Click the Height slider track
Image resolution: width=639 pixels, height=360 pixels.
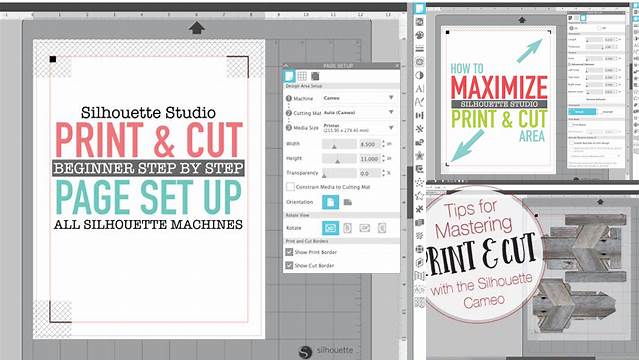(339, 159)
